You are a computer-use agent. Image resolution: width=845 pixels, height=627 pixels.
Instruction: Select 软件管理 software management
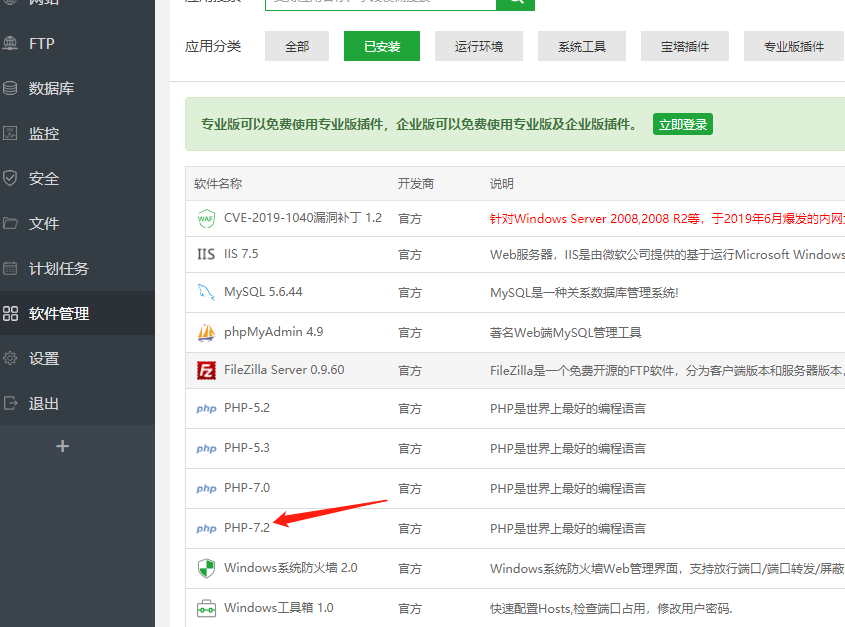(59, 313)
